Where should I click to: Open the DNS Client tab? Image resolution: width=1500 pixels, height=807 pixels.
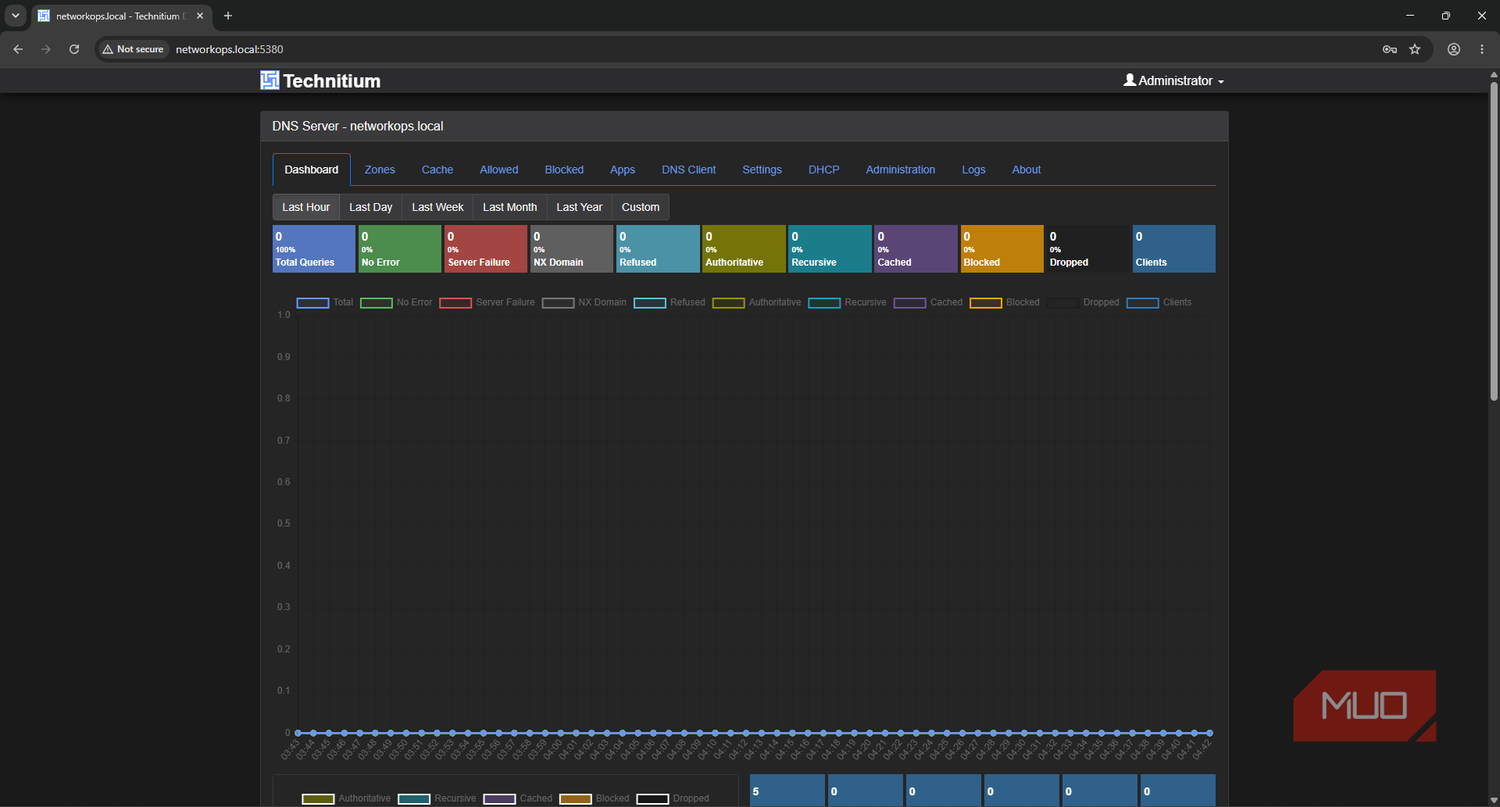689,170
